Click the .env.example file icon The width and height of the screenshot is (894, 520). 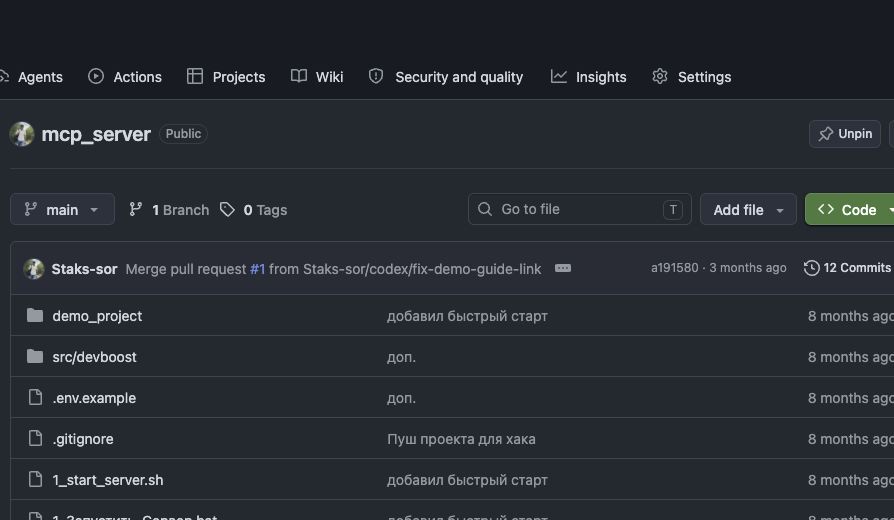[x=35, y=397]
